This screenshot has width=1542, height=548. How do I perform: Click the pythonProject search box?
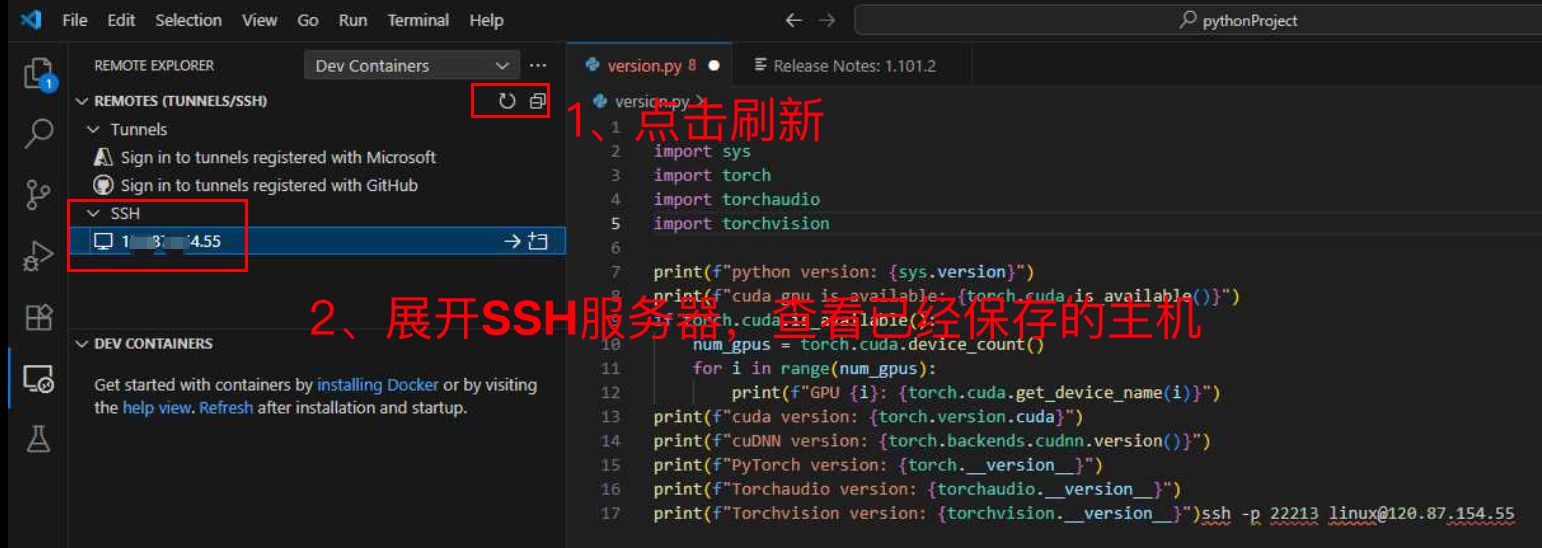point(1197,20)
